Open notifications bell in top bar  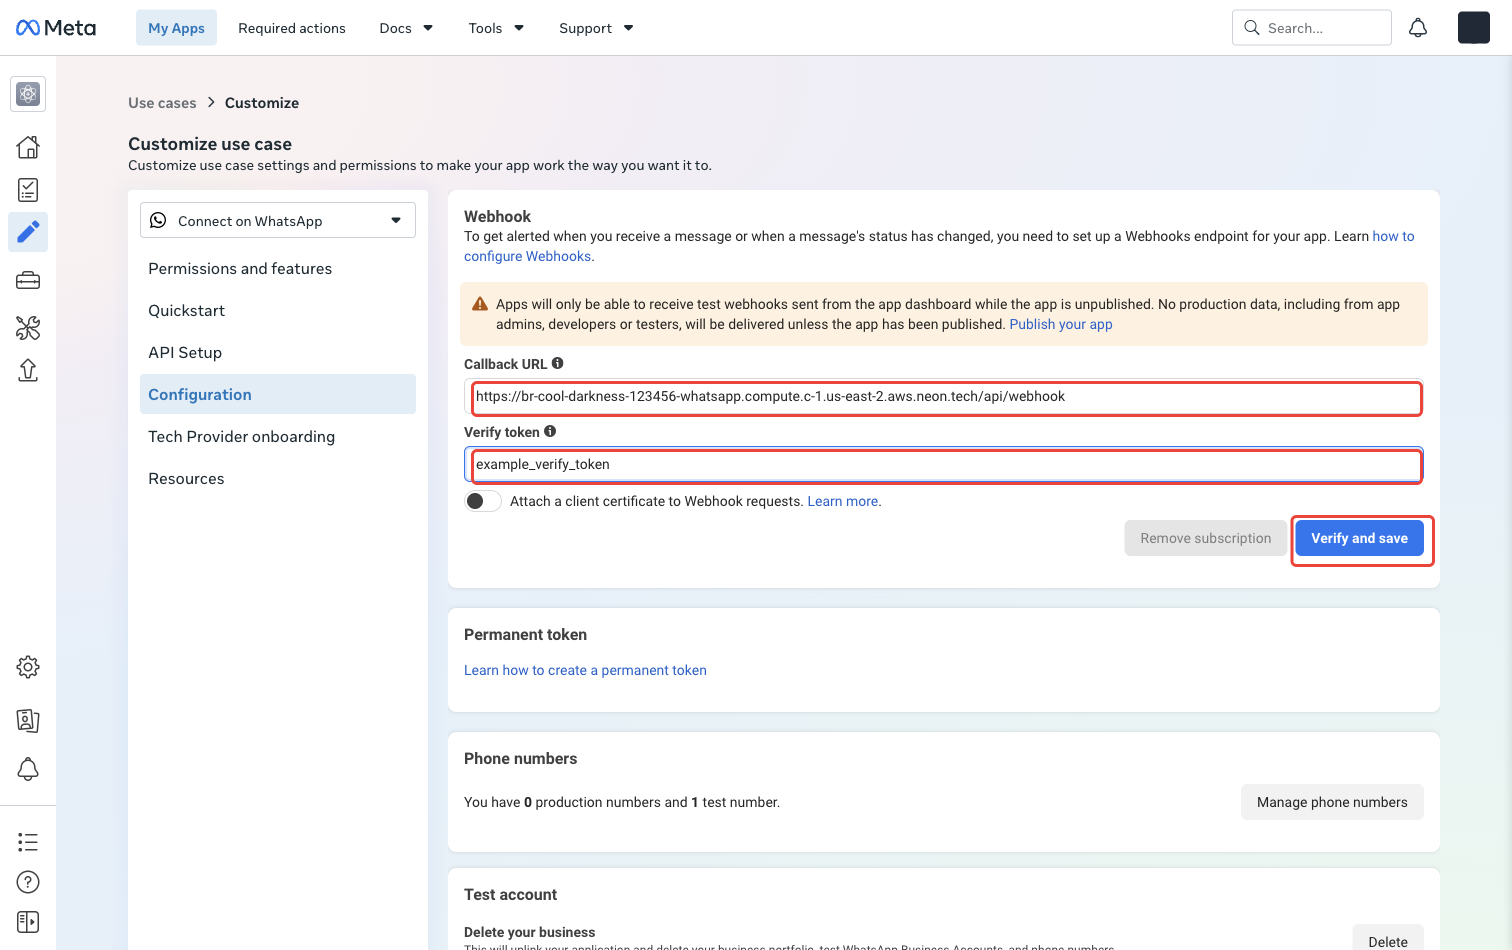pyautogui.click(x=1418, y=28)
